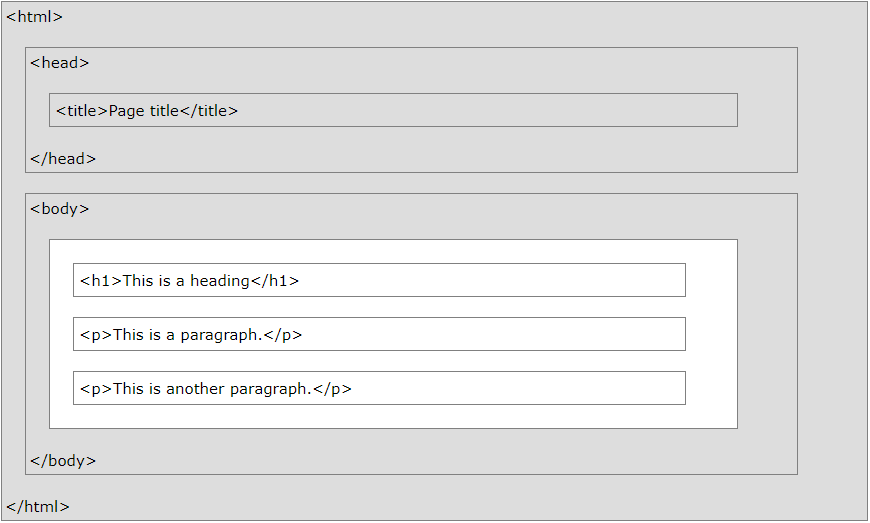Image resolution: width=870 pixels, height=523 pixels.
Task: Click the closing </title> tag
Action: point(209,111)
